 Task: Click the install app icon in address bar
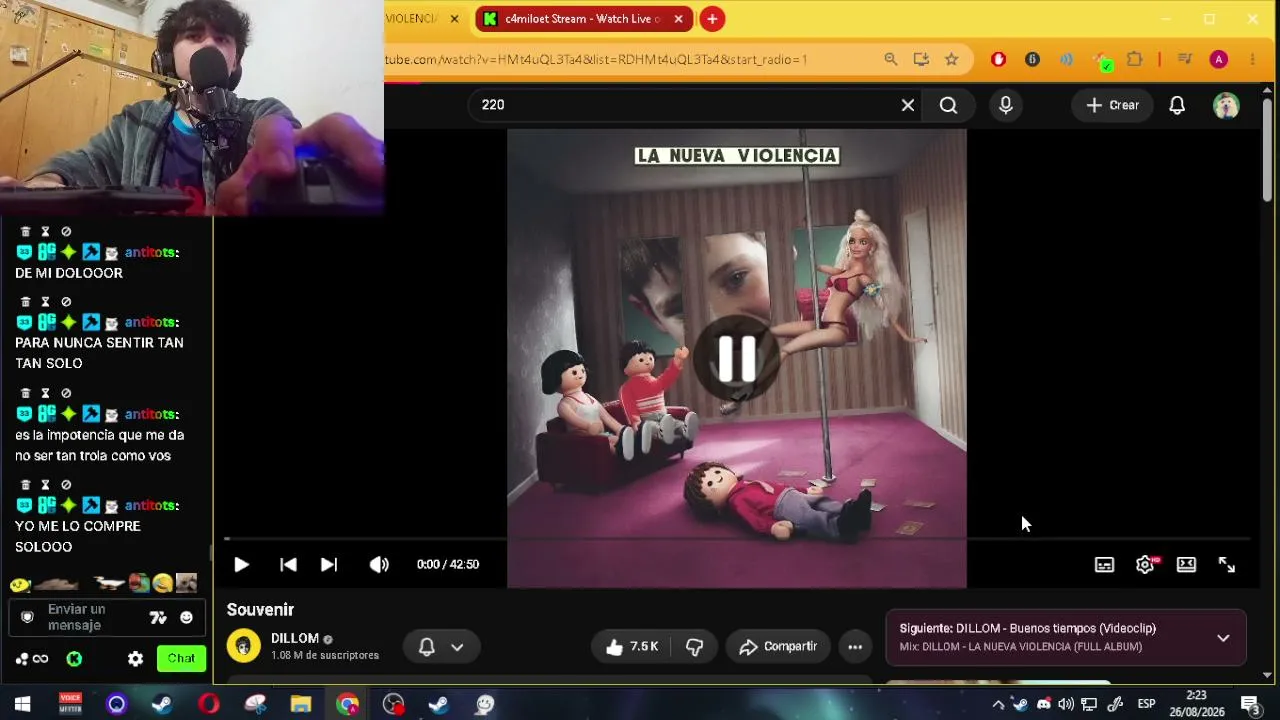pyautogui.click(x=921, y=60)
